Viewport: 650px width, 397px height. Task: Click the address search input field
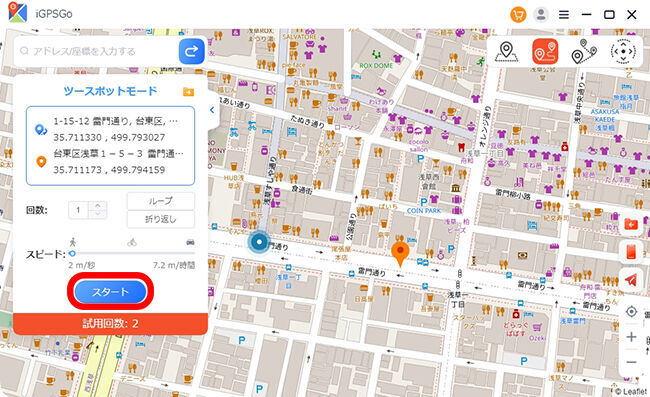click(x=97, y=51)
